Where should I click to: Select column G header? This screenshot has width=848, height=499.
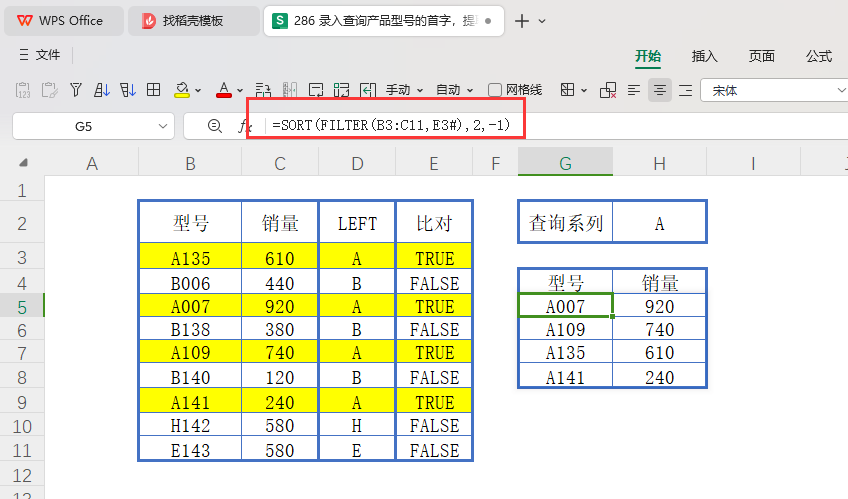[x=565, y=163]
